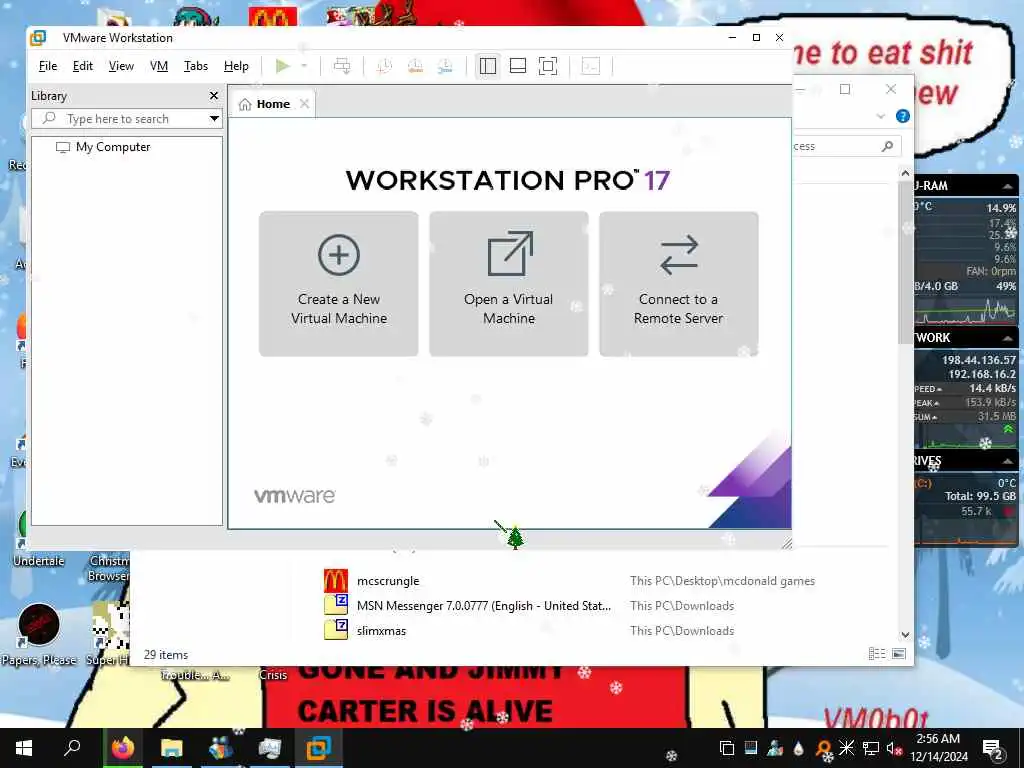
Task: Toggle the thumbnail bar view icon
Action: coord(518,66)
